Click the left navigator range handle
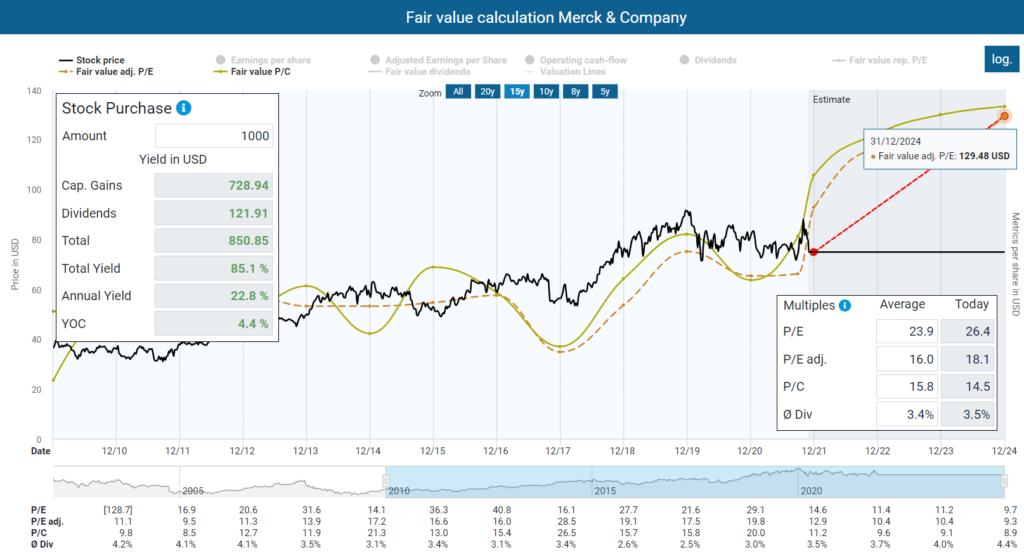Screen dimensions: 1024x552 385,481
